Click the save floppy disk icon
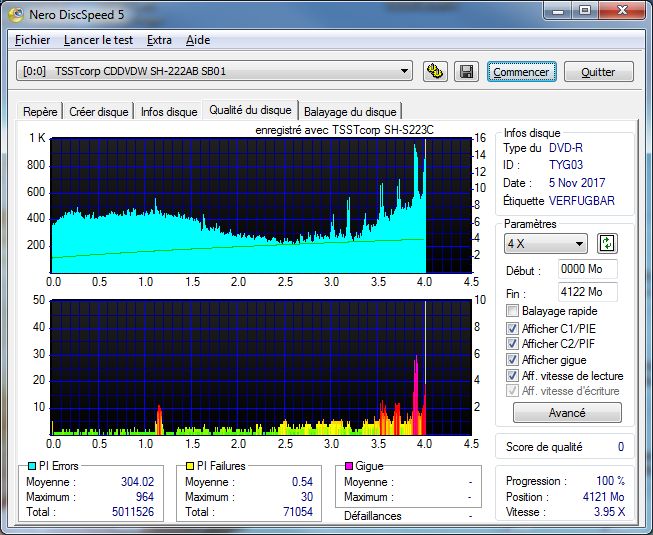This screenshot has height=535, width=653. 466,71
